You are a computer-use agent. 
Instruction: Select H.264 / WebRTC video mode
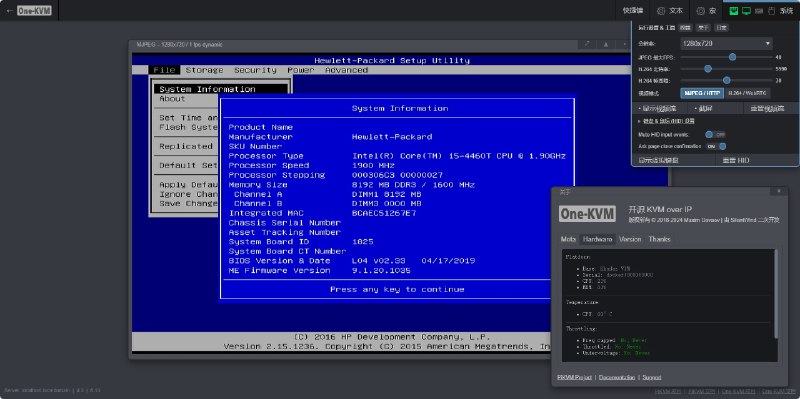(x=747, y=93)
